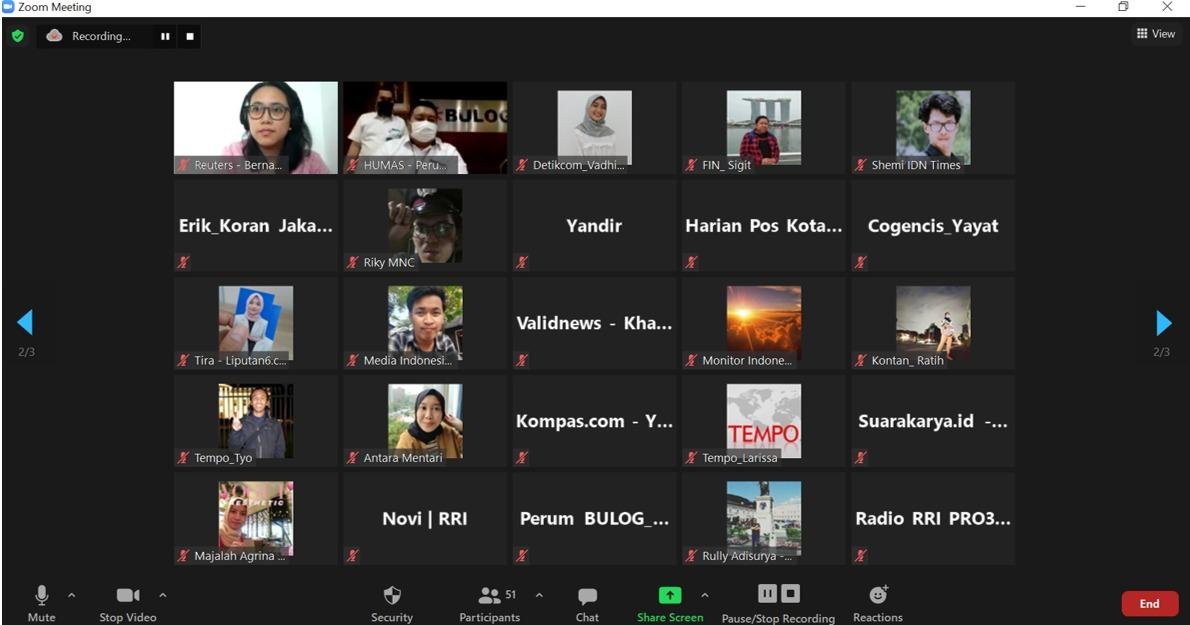
Task: Stop recording with top-left stop square
Action: click(x=190, y=36)
